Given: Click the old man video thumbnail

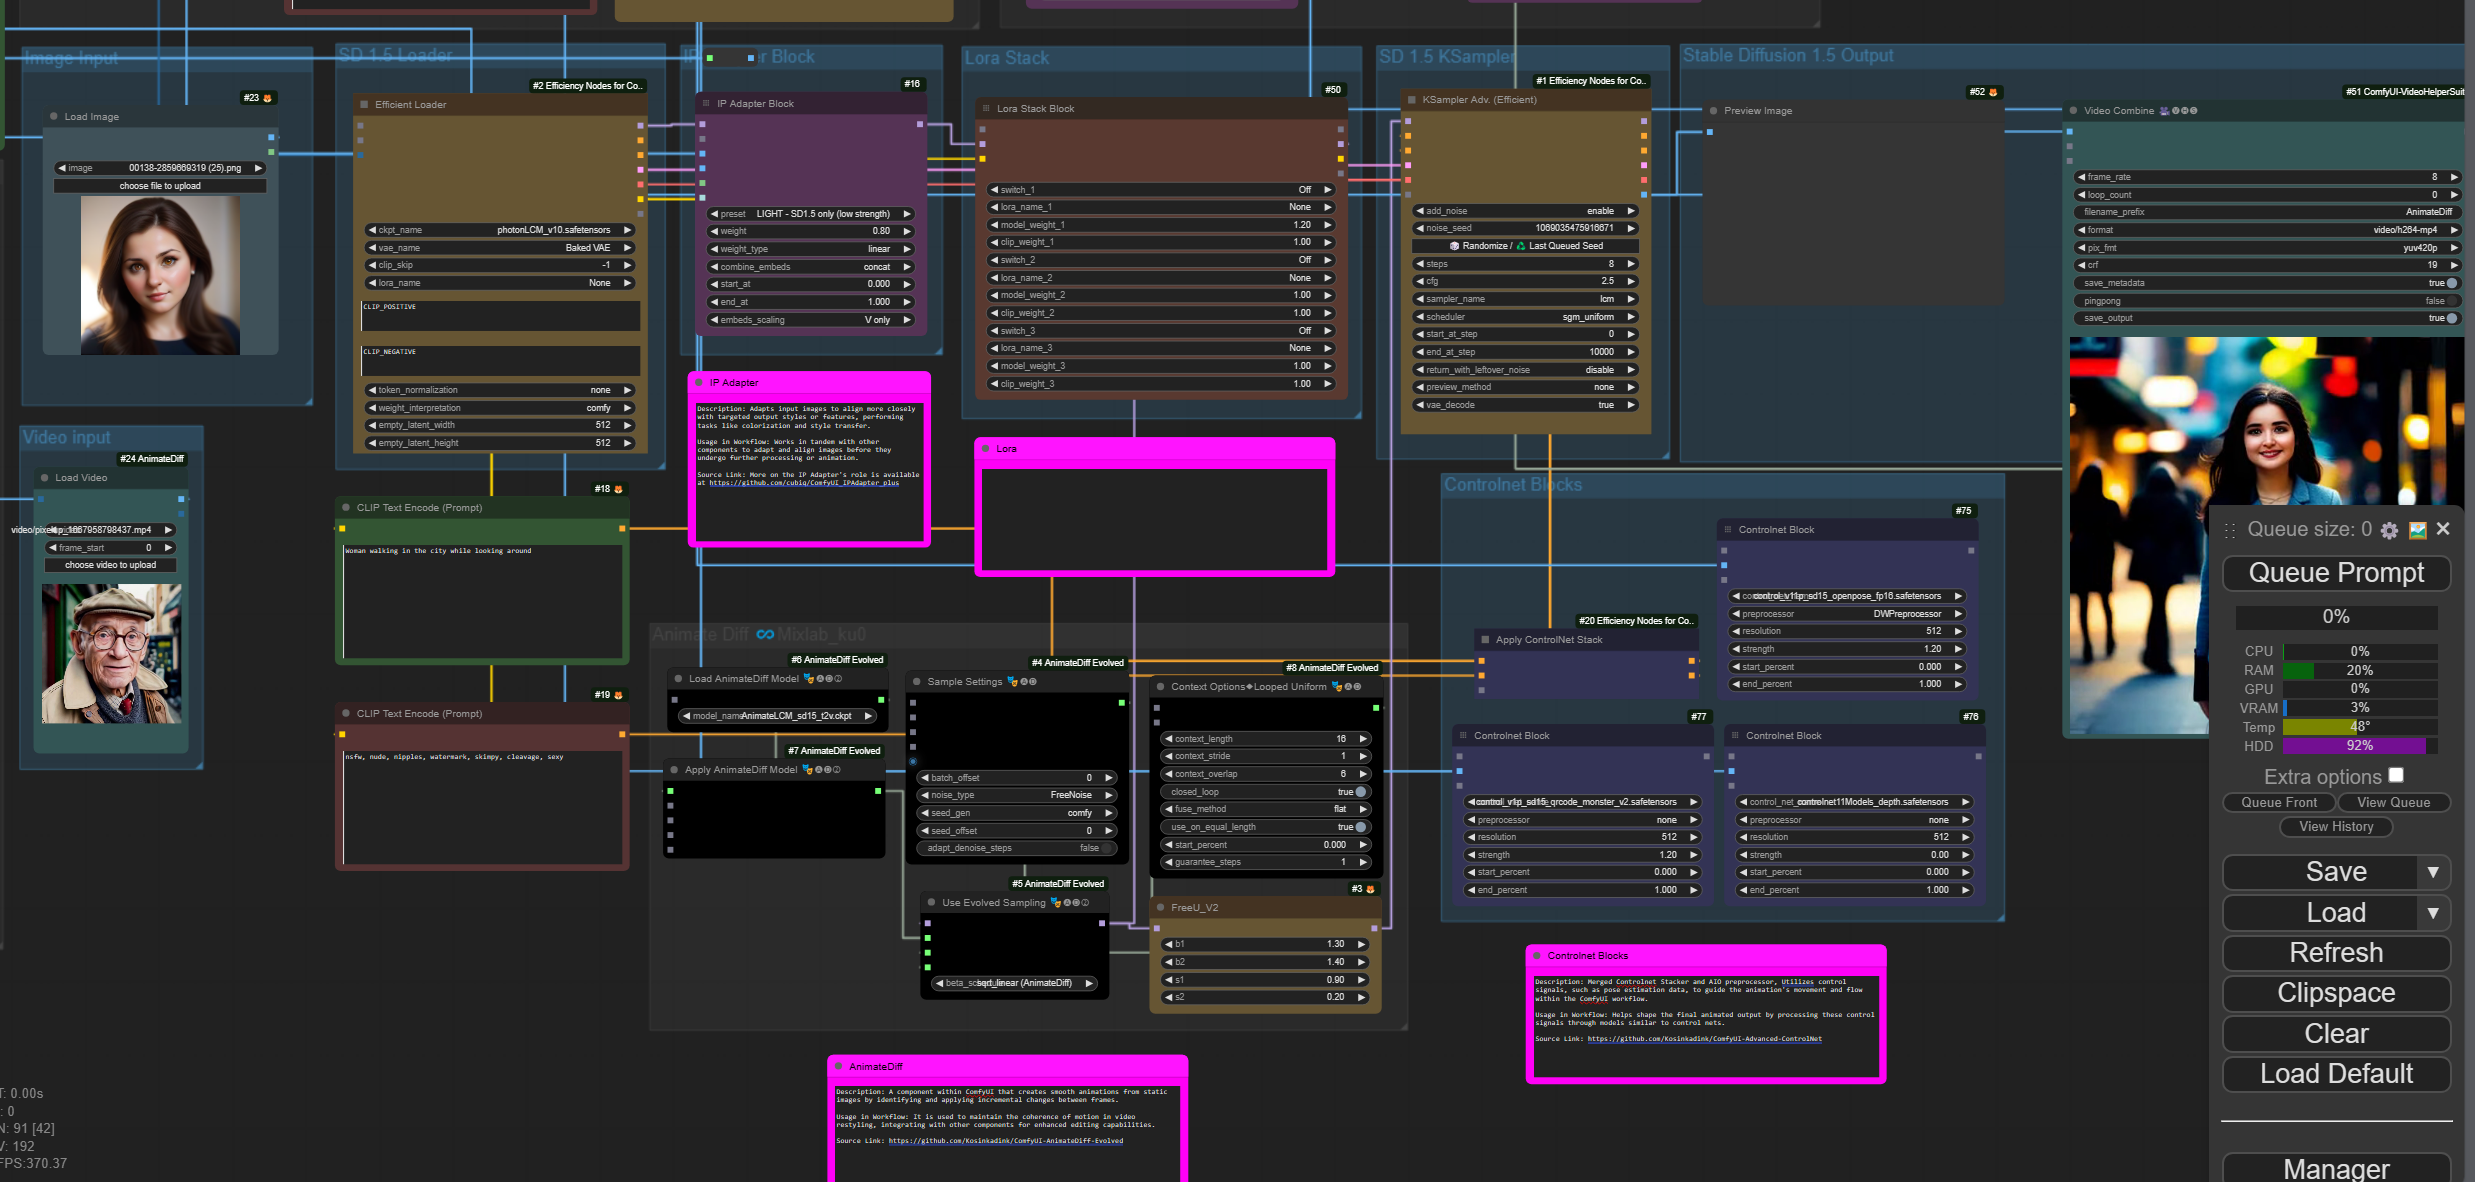Looking at the screenshot, I should 111,654.
